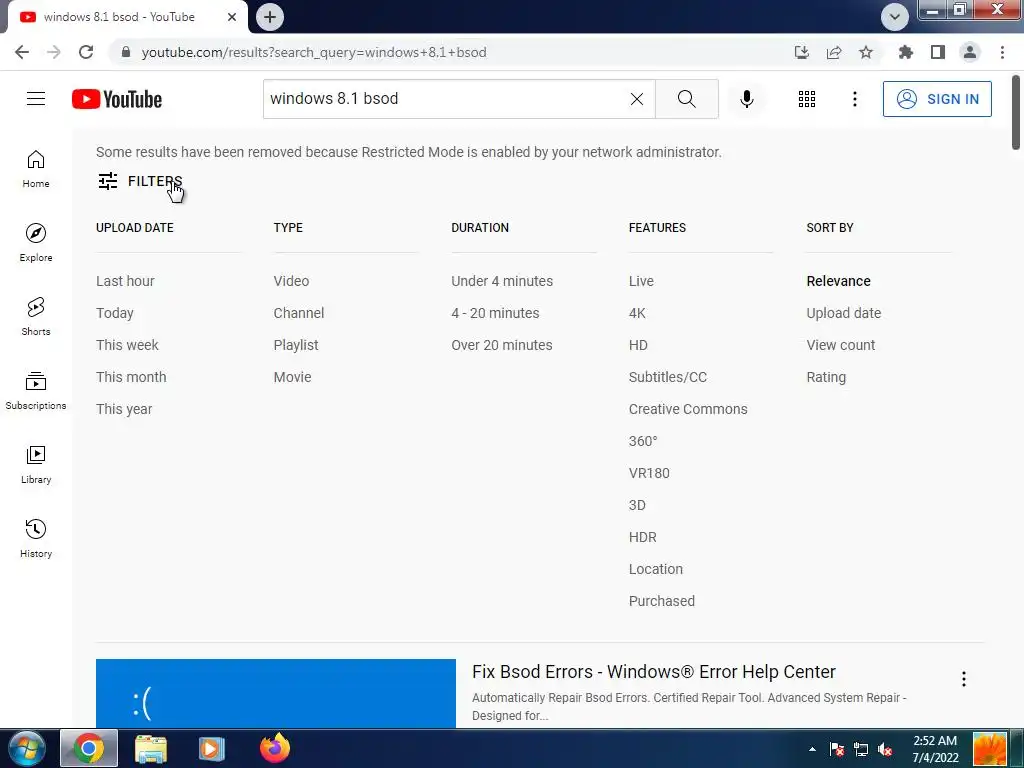Enable the HD feature filter
This screenshot has width=1024, height=768.
(638, 345)
